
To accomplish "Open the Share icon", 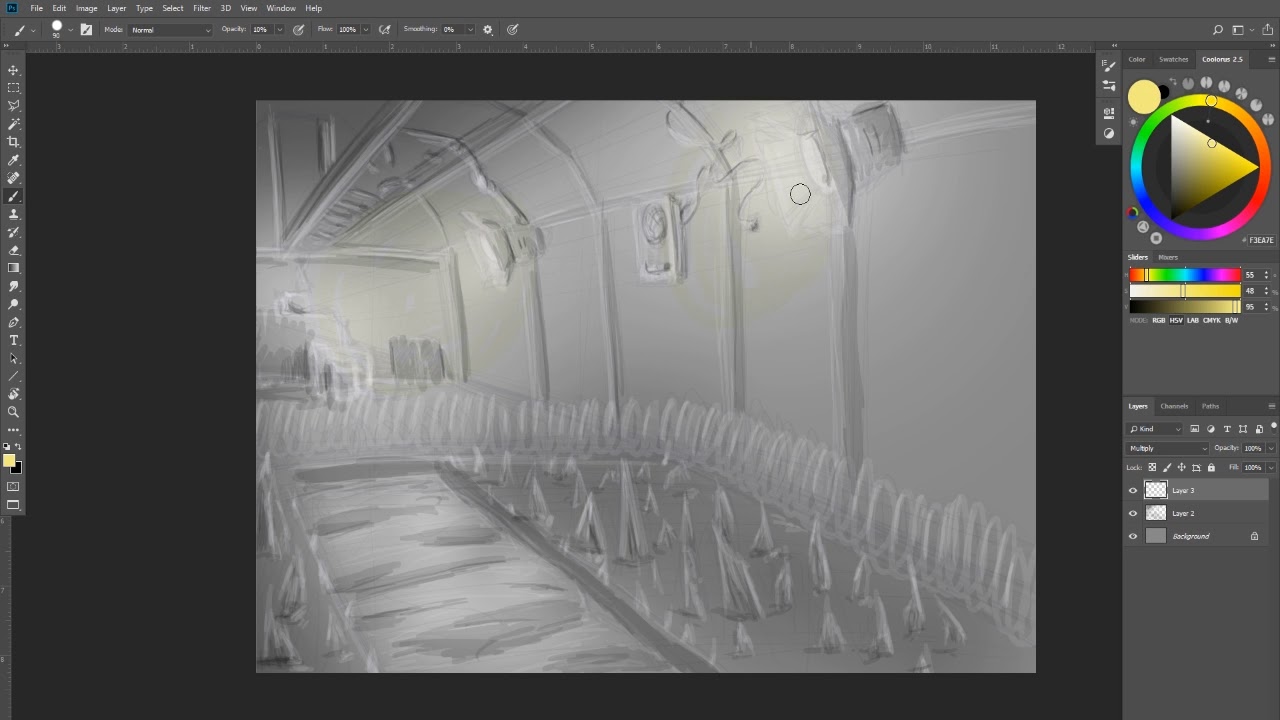I will (x=1268, y=30).
